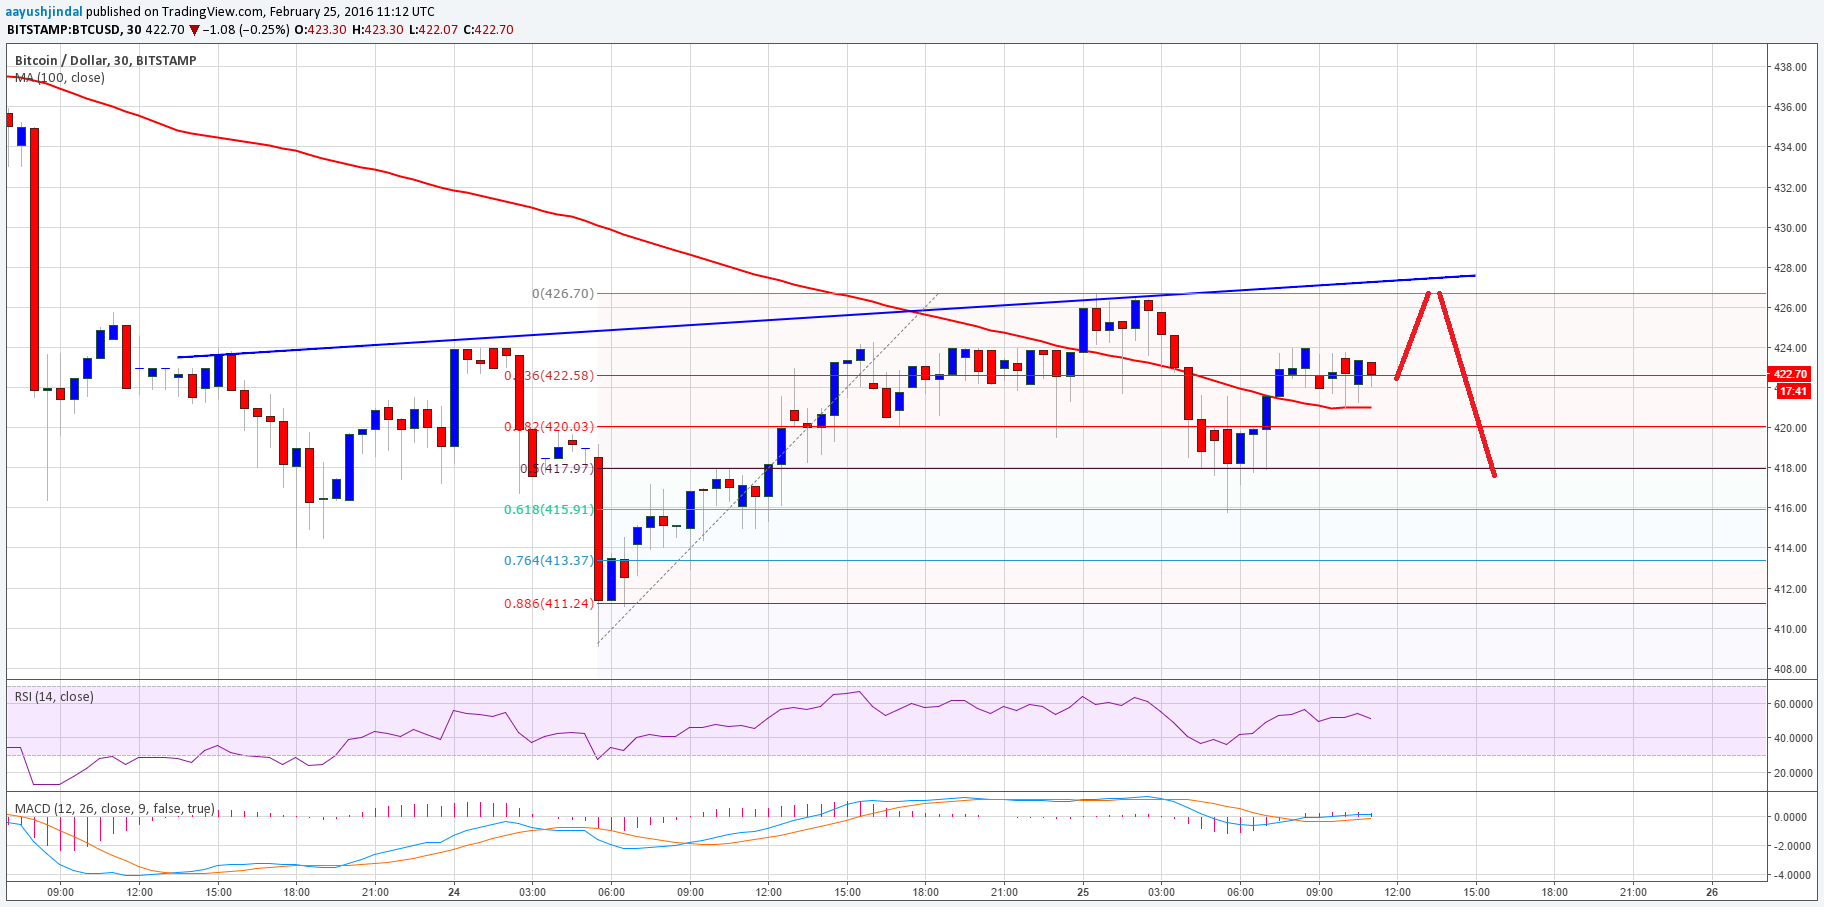This screenshot has height=907, width=1824.
Task: Open the aayushjindal author profile link
Action: [x=45, y=12]
